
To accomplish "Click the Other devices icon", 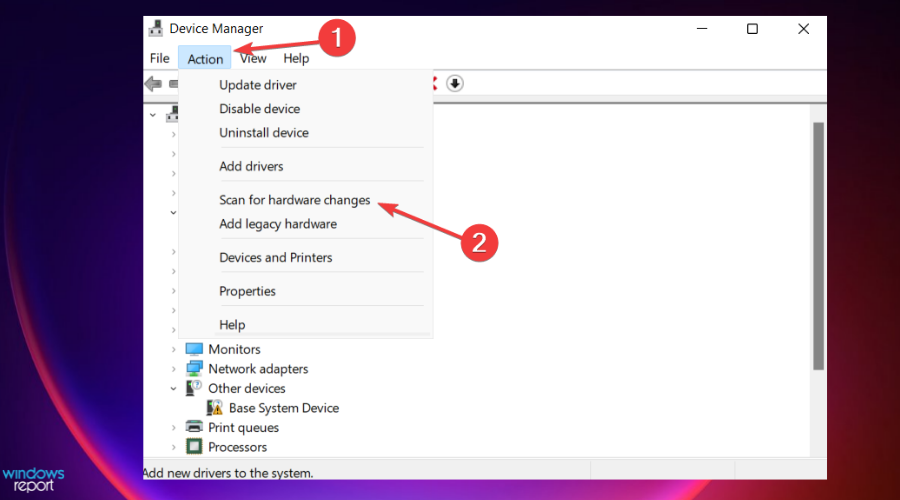I will [194, 388].
